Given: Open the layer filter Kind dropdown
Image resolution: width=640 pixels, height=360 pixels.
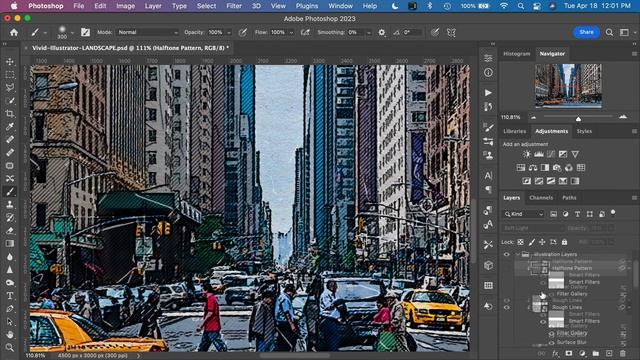Looking at the screenshot, I should [x=524, y=214].
